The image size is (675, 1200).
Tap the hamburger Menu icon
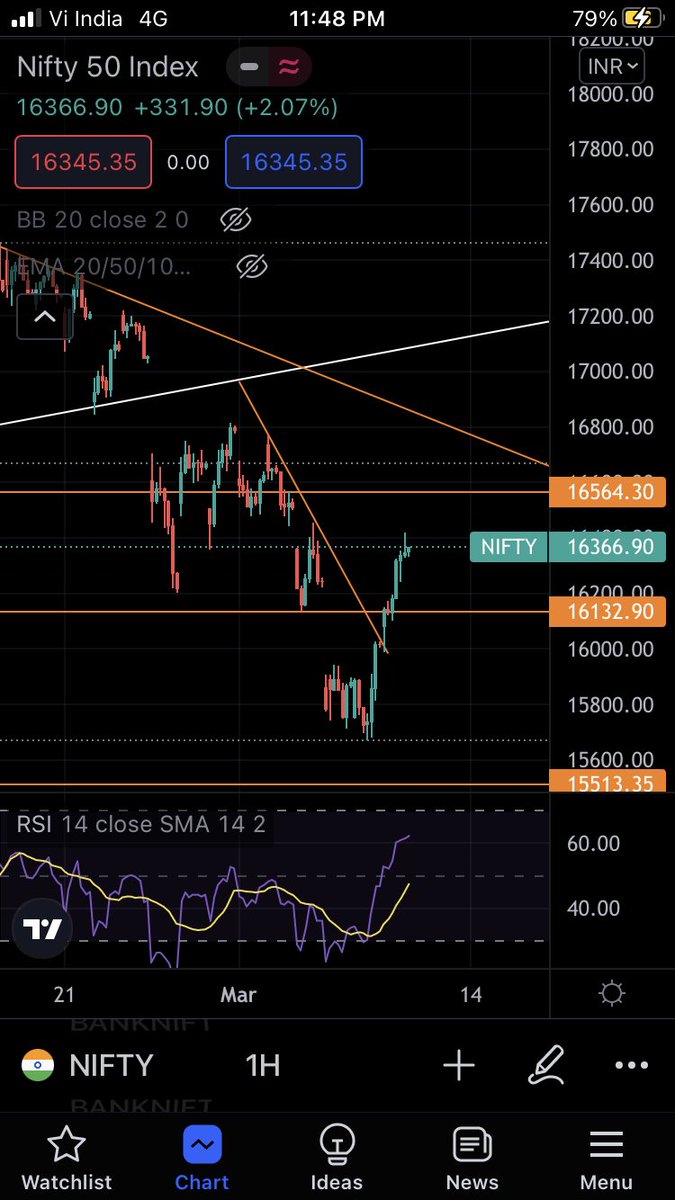(606, 1144)
